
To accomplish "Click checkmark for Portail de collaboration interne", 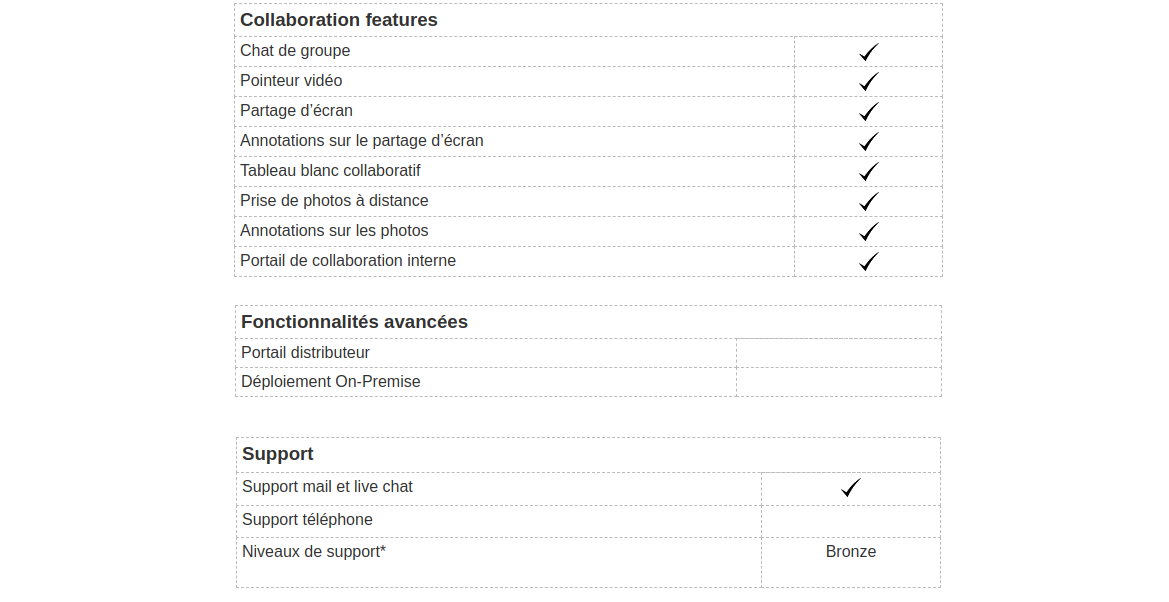I will [869, 261].
